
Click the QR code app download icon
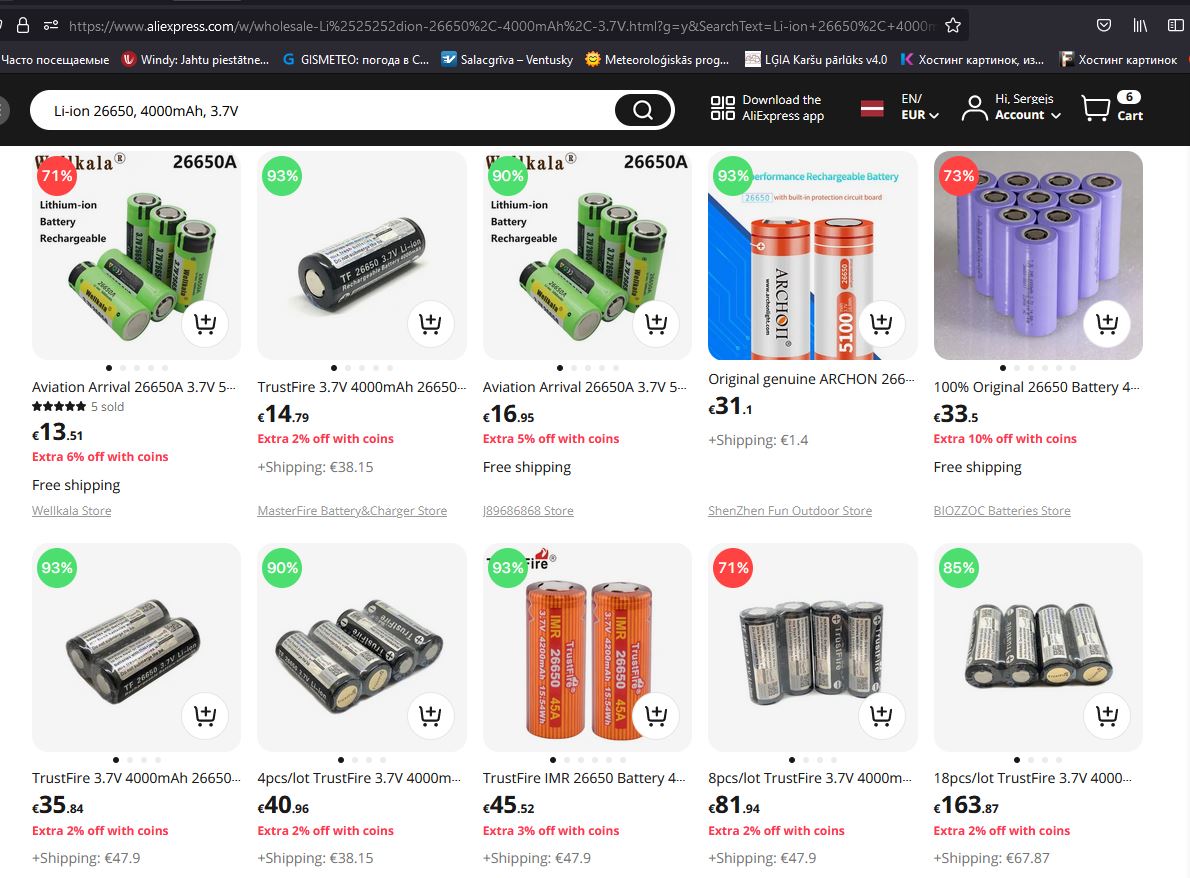722,108
